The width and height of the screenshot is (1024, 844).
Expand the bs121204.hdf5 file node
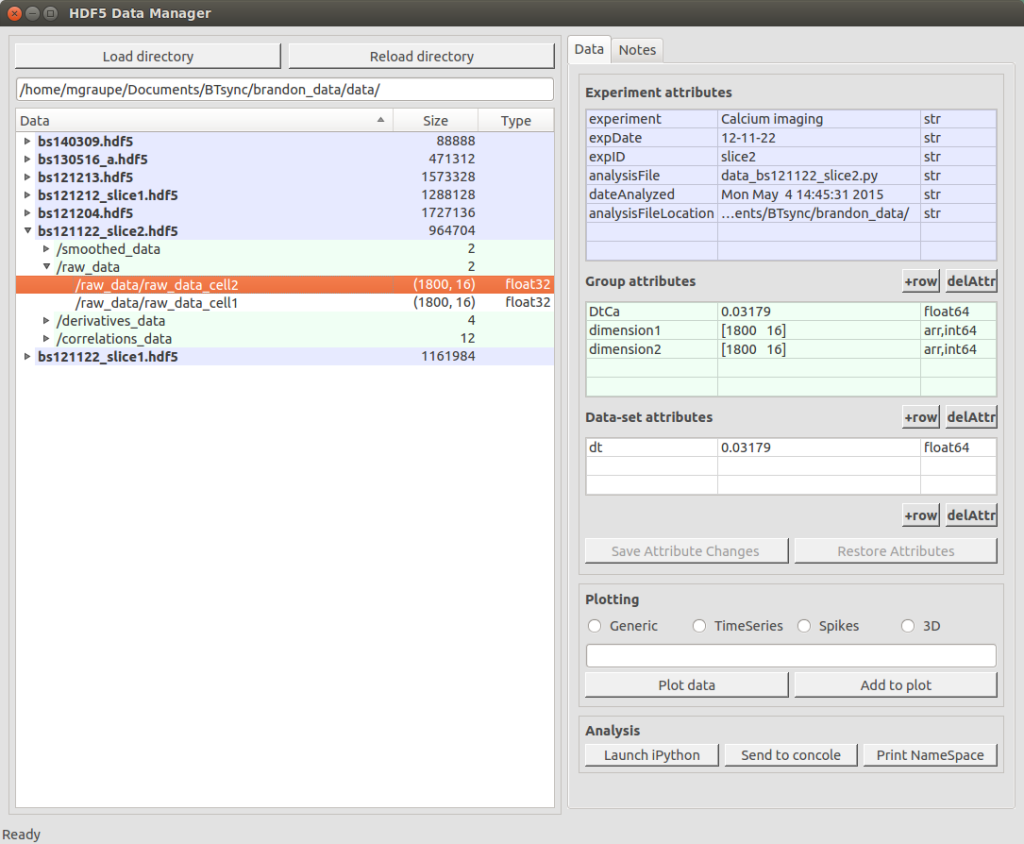(x=27, y=213)
